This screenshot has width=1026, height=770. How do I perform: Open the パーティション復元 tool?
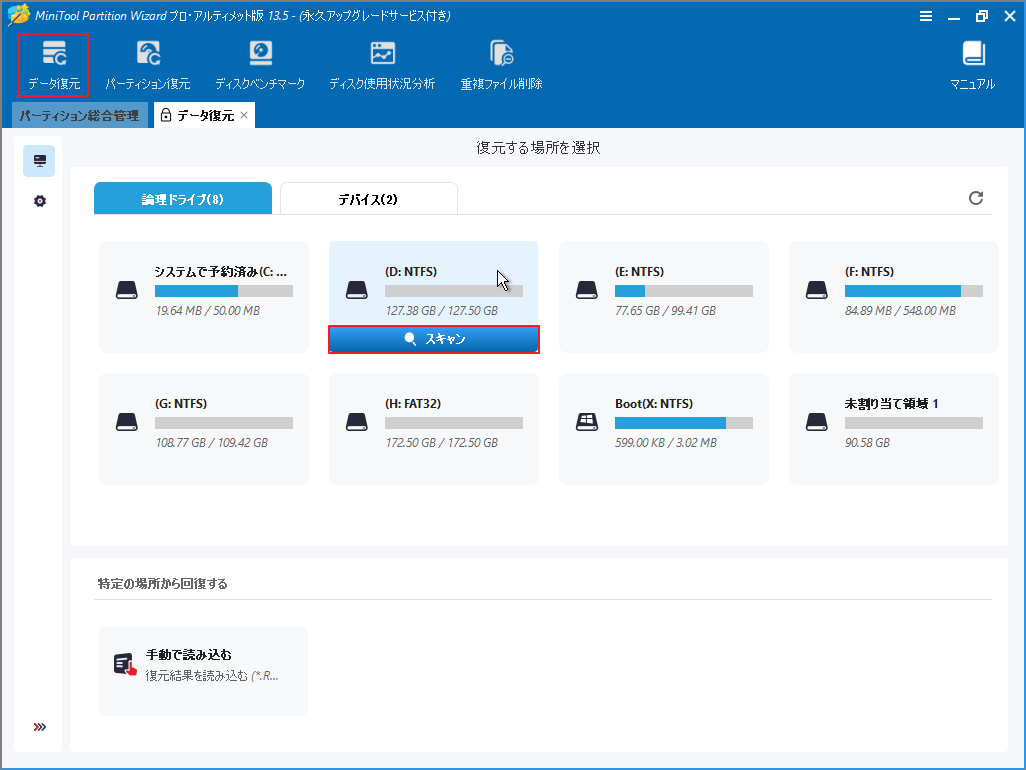click(x=146, y=62)
